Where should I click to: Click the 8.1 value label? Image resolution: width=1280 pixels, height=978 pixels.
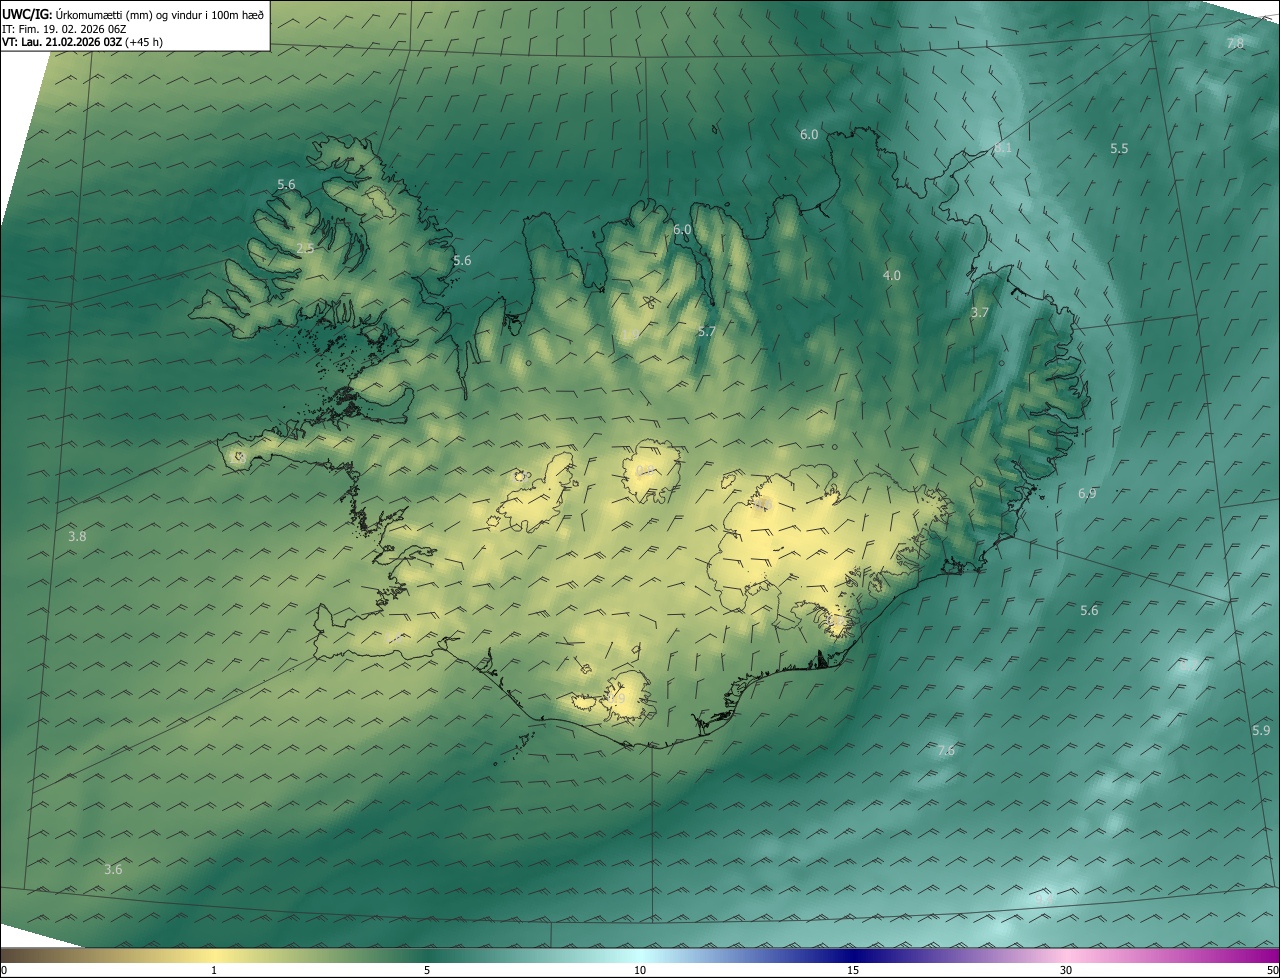(x=1003, y=148)
